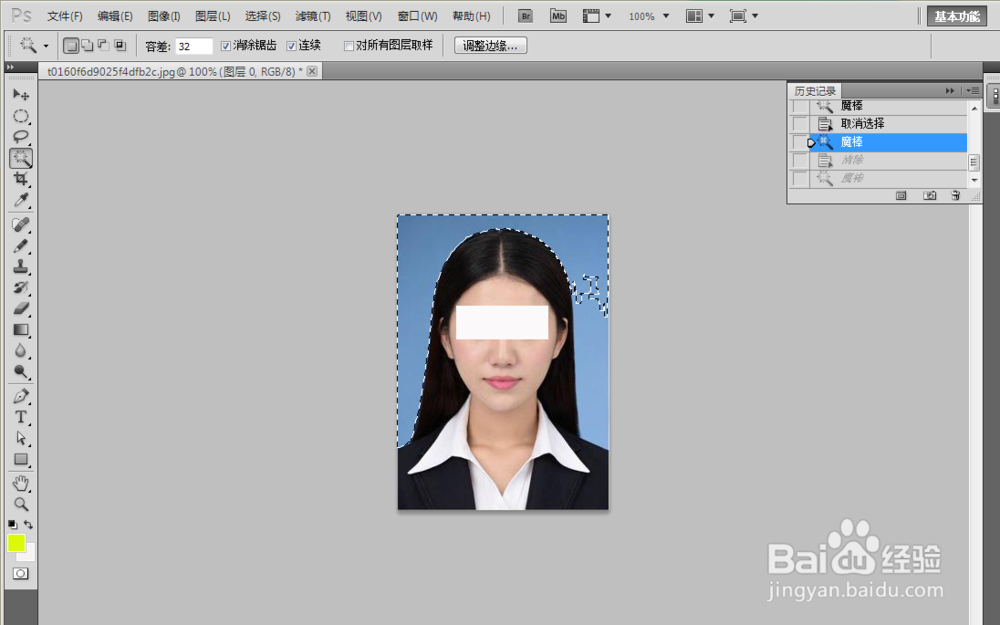1000x625 pixels.
Task: Click the yellow foreground color swatch
Action: (x=15, y=542)
